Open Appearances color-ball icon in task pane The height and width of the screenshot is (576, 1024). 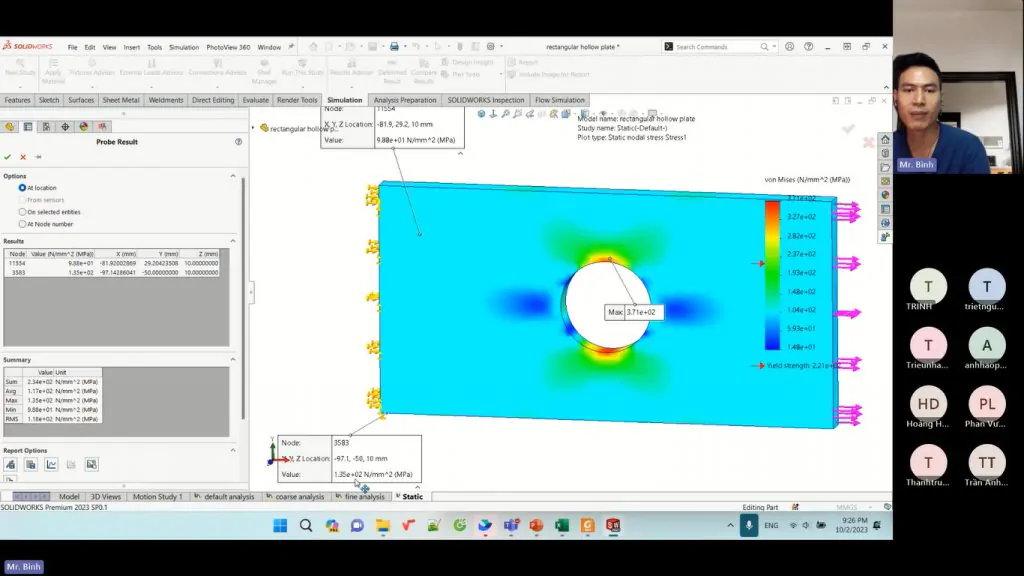click(x=885, y=195)
